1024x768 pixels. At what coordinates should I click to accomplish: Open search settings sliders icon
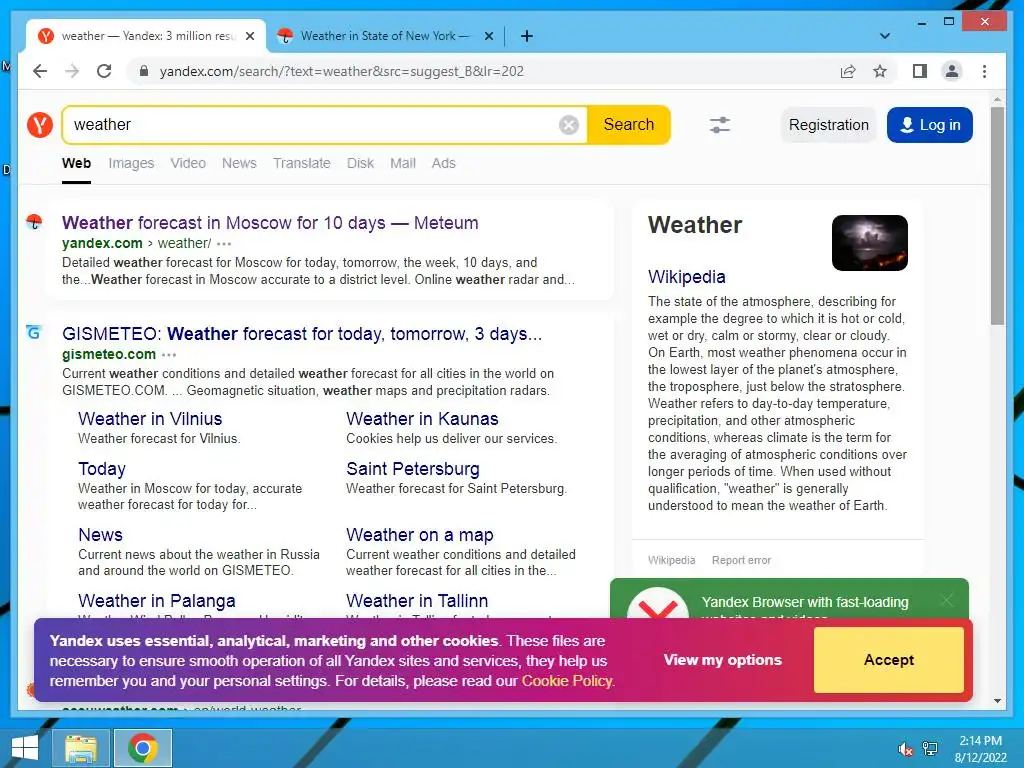(x=720, y=125)
